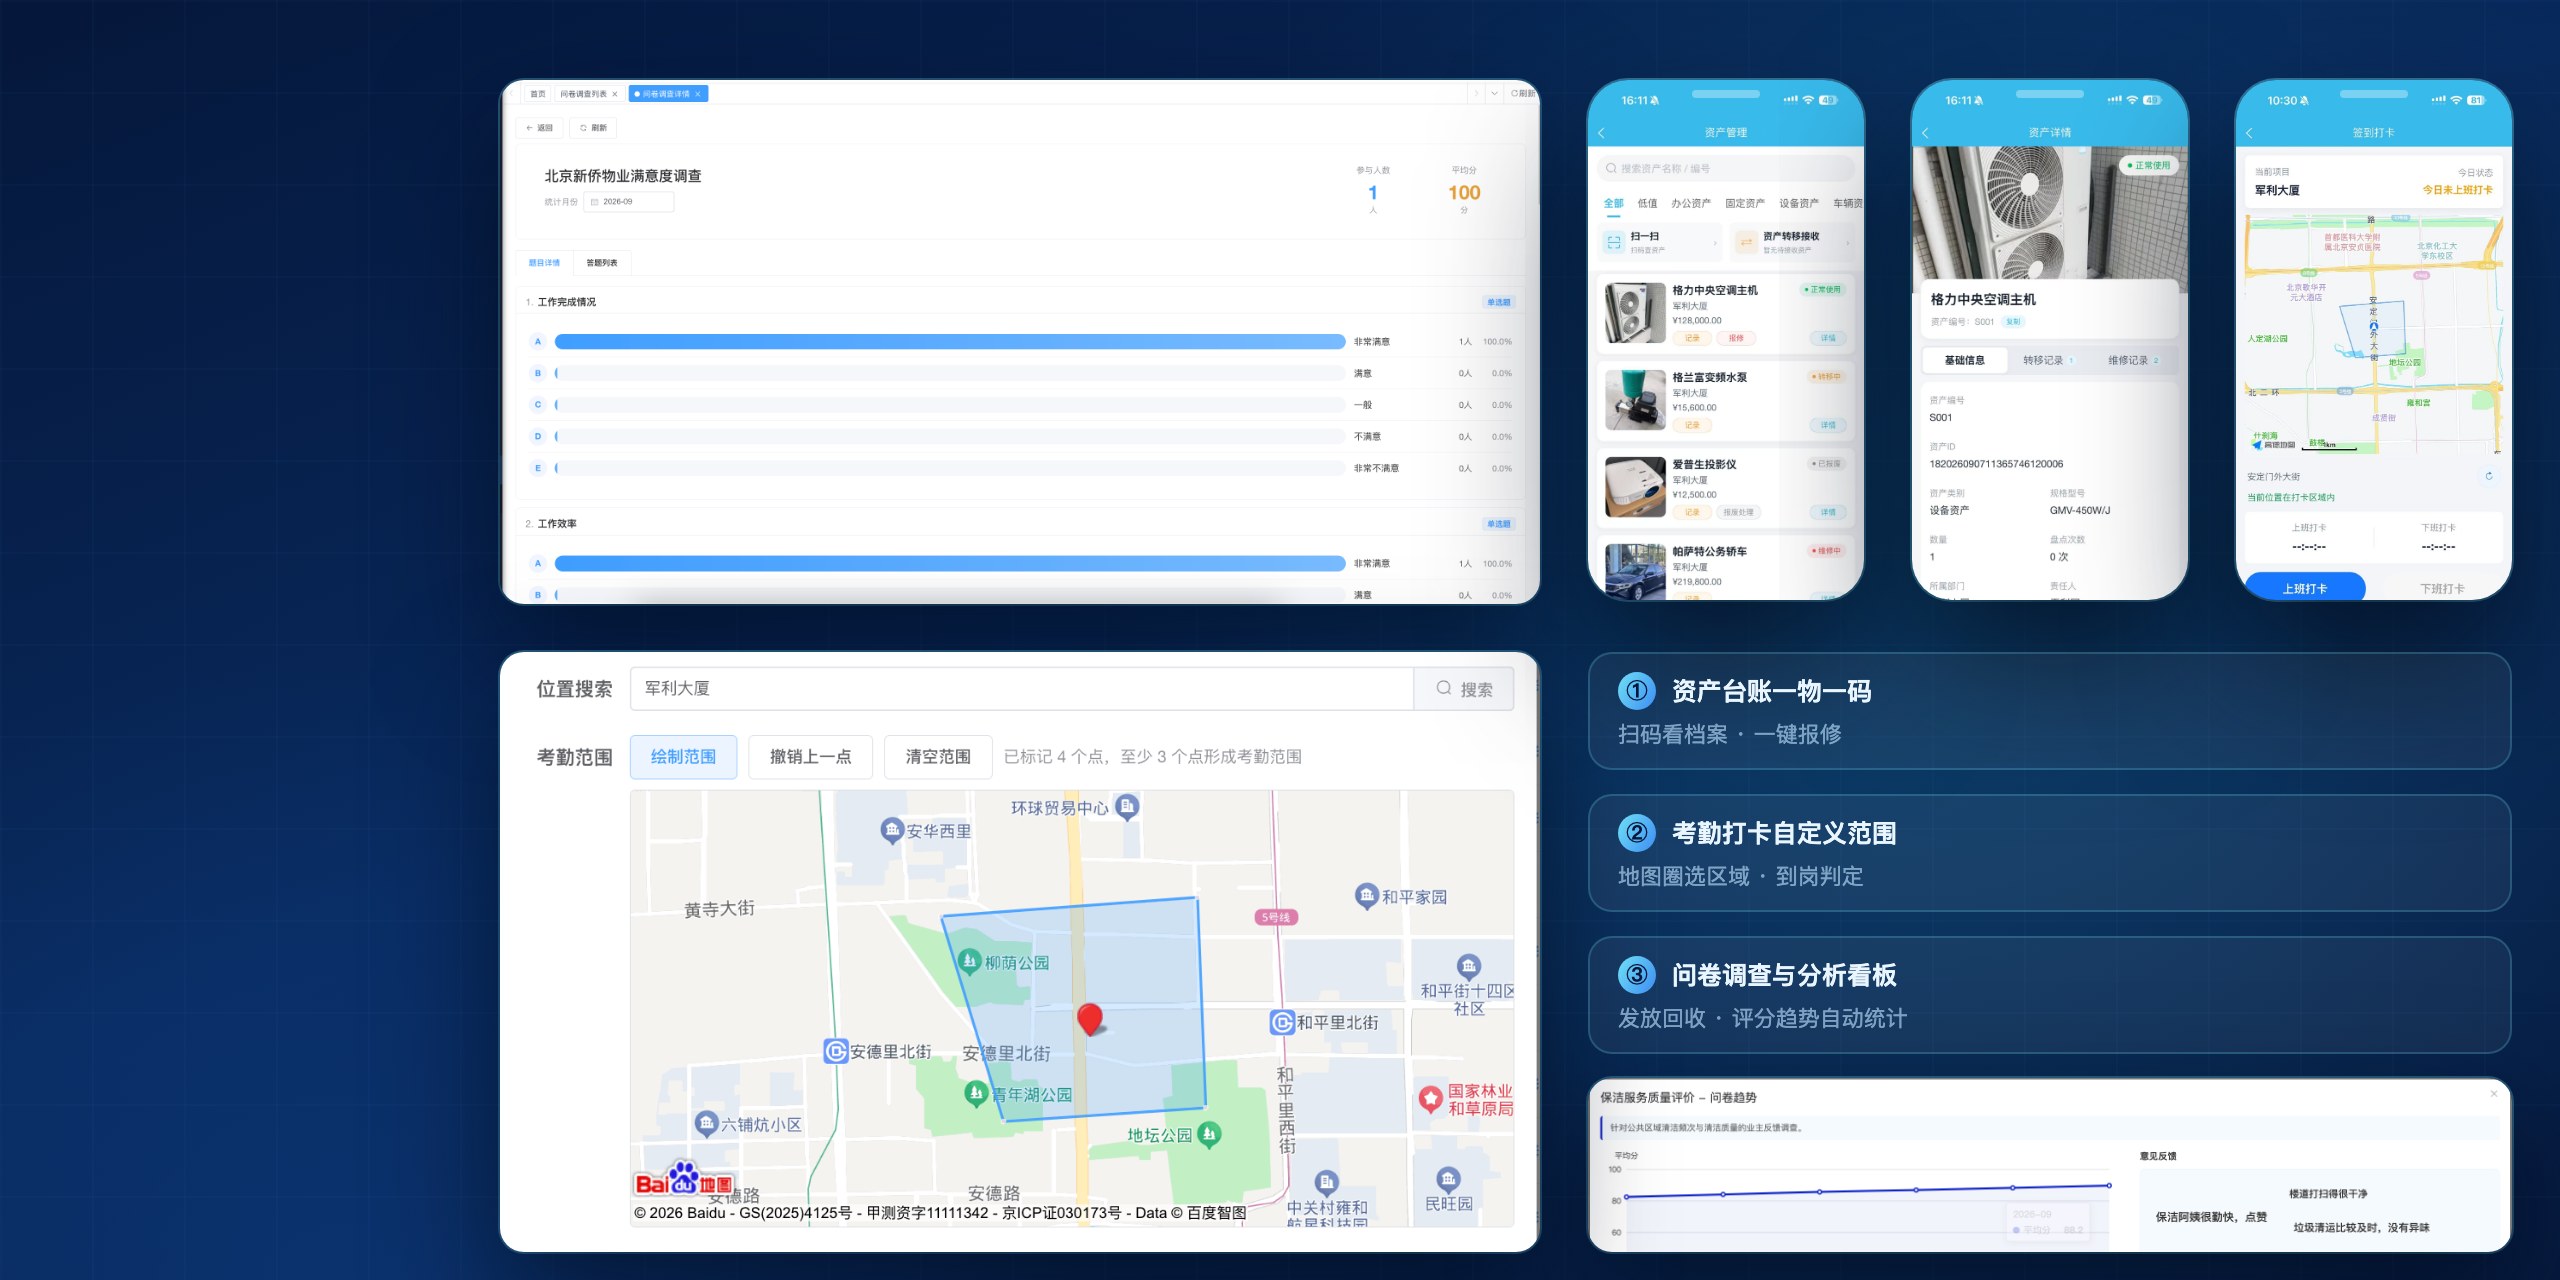
Task: Click the 和平里北街 subway station icon
Action: pyautogui.click(x=1282, y=1022)
